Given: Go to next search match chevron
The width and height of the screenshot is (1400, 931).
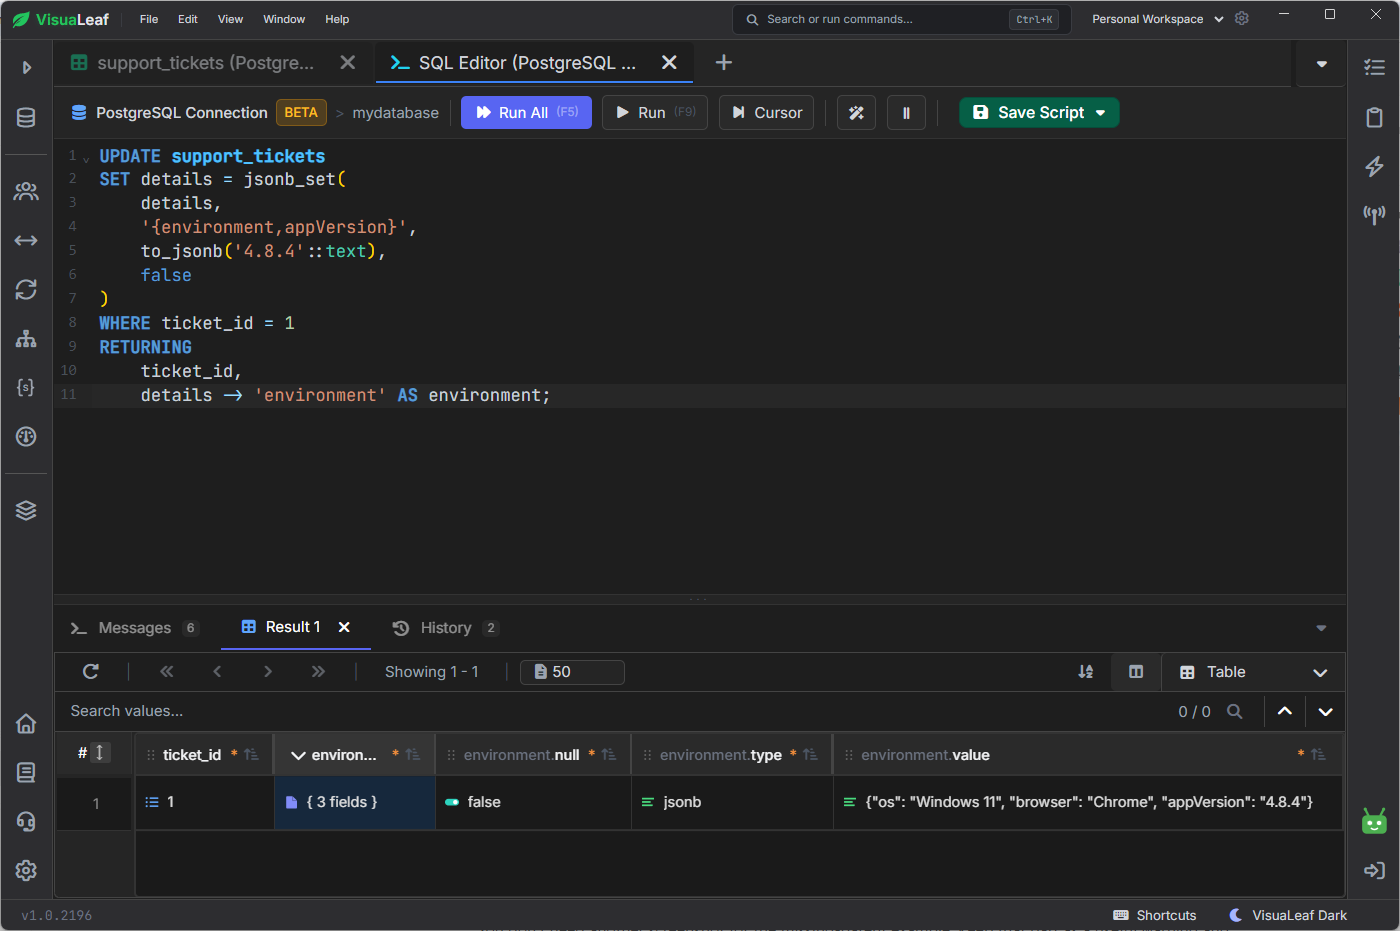Looking at the screenshot, I should tap(1325, 711).
